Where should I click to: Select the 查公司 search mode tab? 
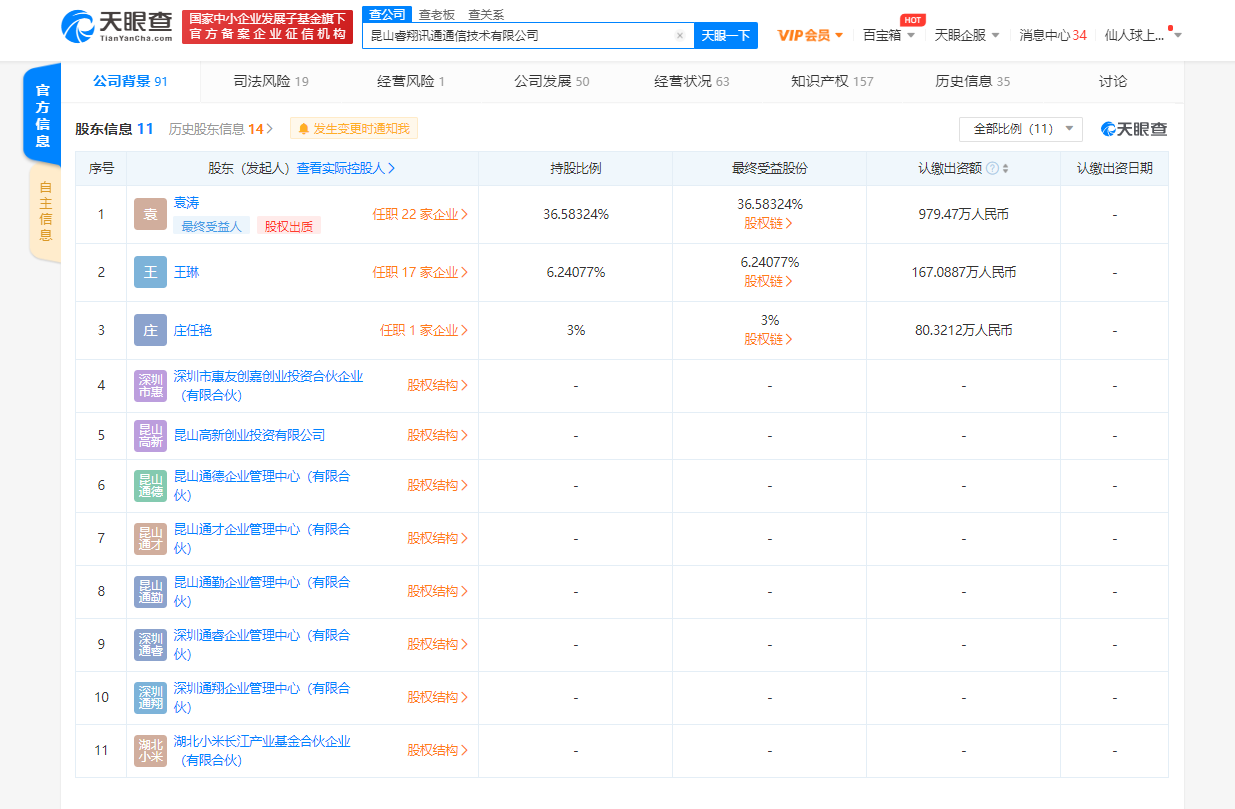point(387,14)
